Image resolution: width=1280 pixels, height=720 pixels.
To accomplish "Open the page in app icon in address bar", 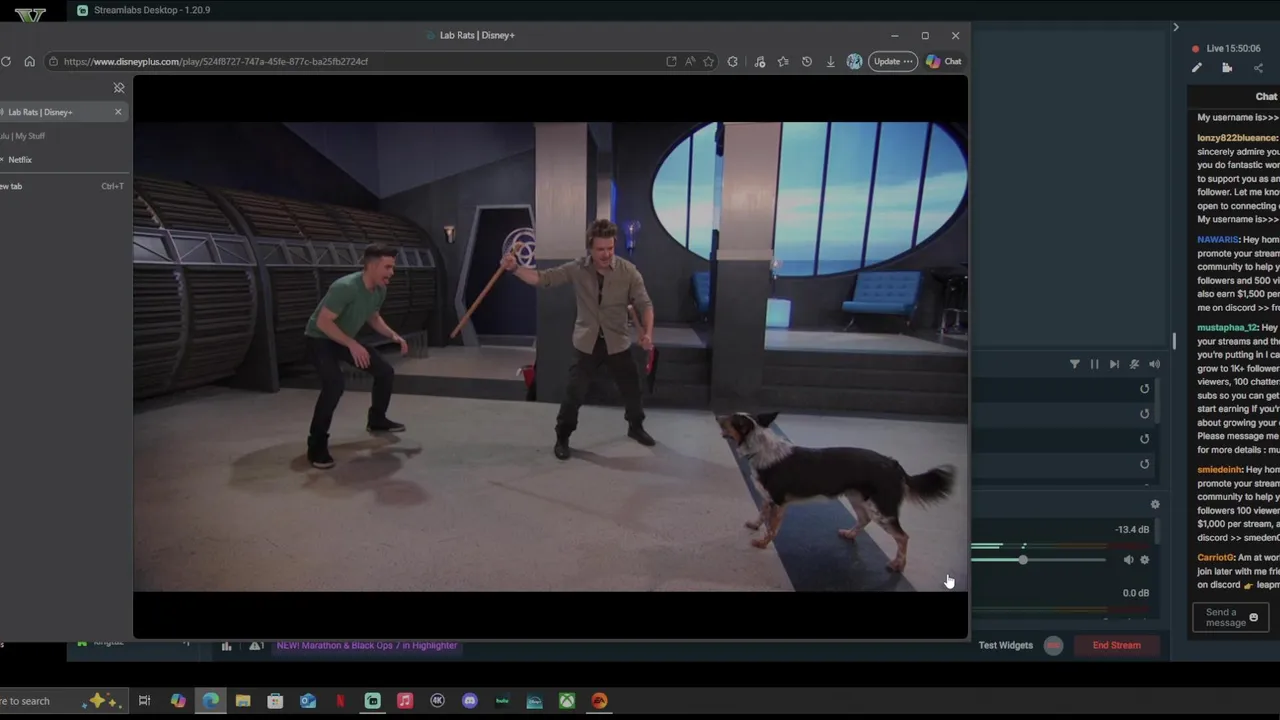I will [x=671, y=61].
